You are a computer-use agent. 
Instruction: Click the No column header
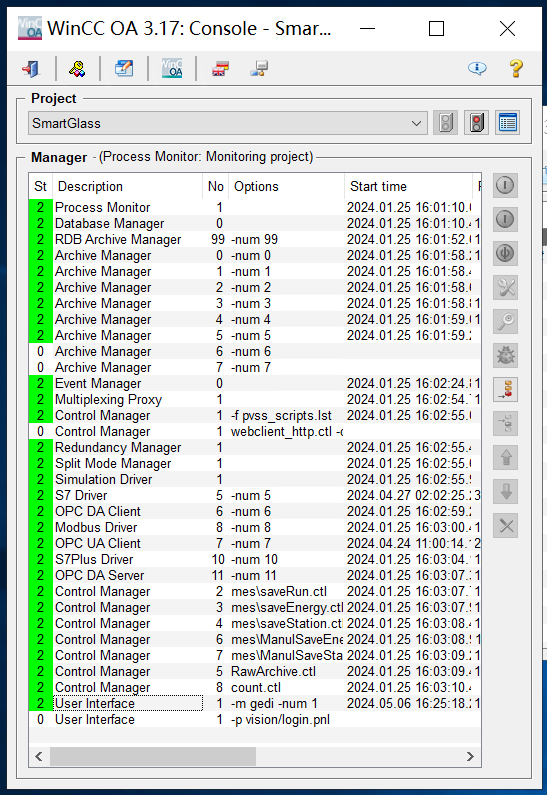(x=215, y=187)
